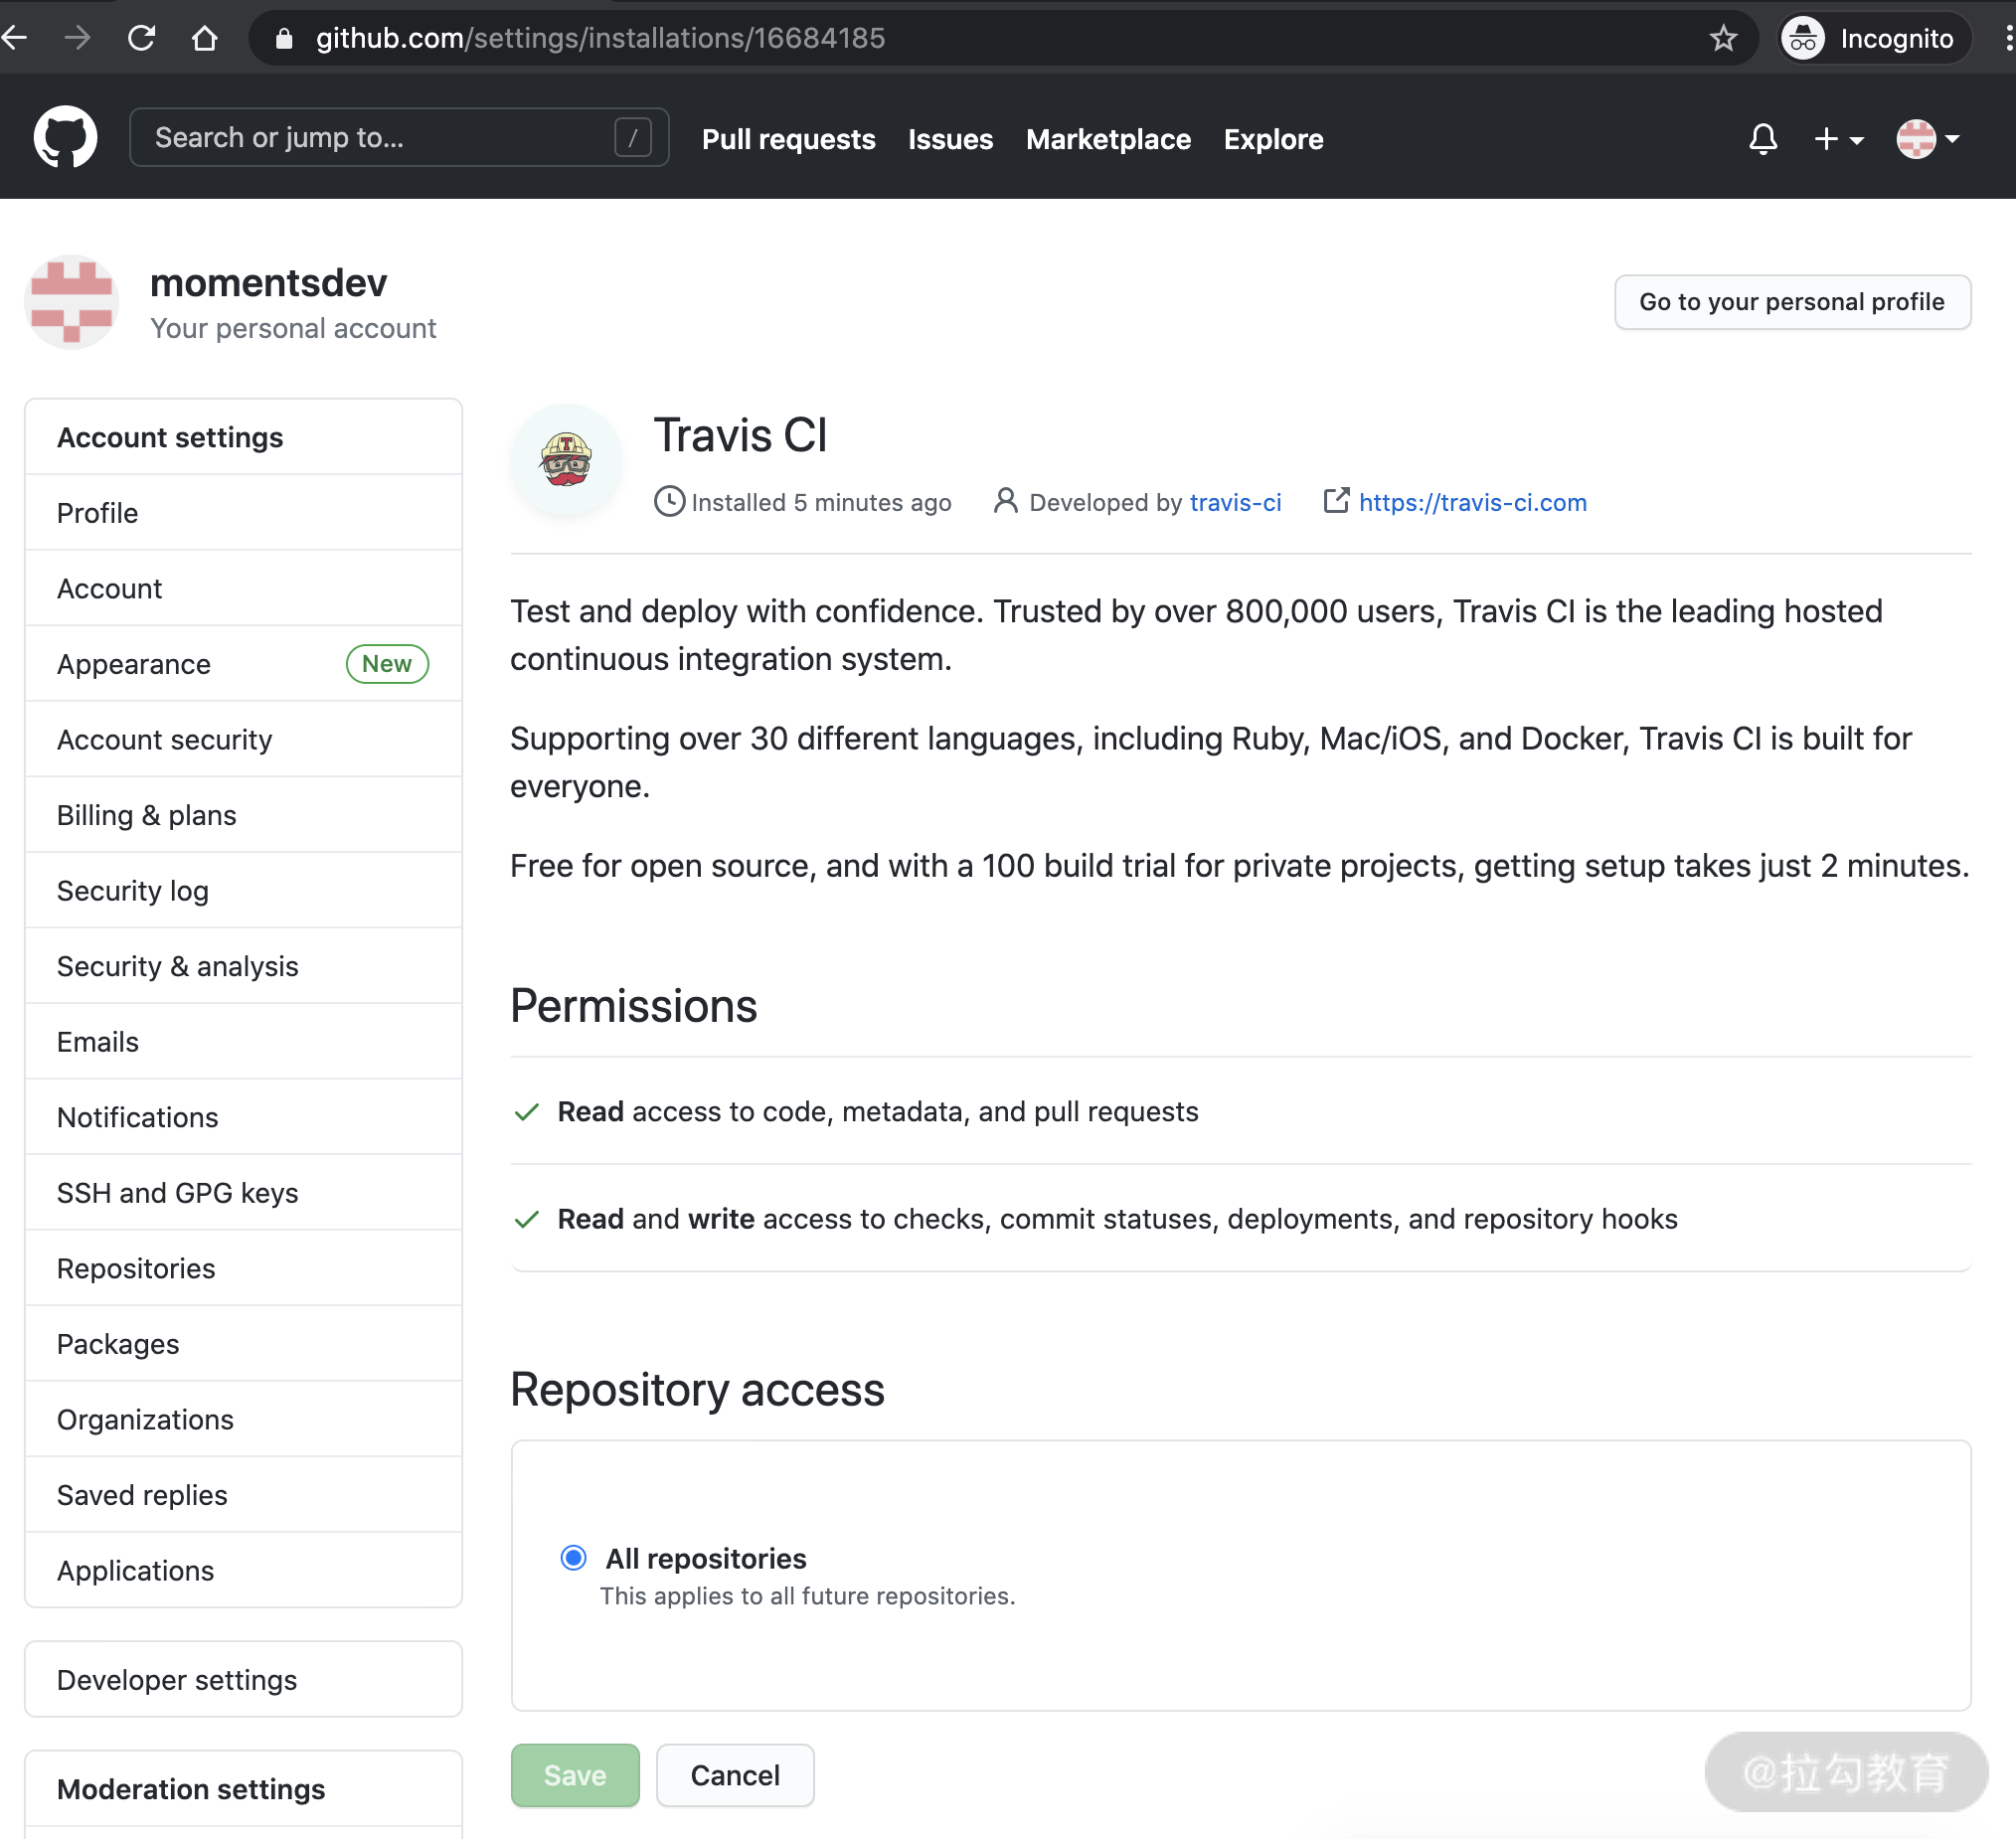The height and width of the screenshot is (1839, 2016).
Task: Open Marketplace in top navigation
Action: 1108,139
